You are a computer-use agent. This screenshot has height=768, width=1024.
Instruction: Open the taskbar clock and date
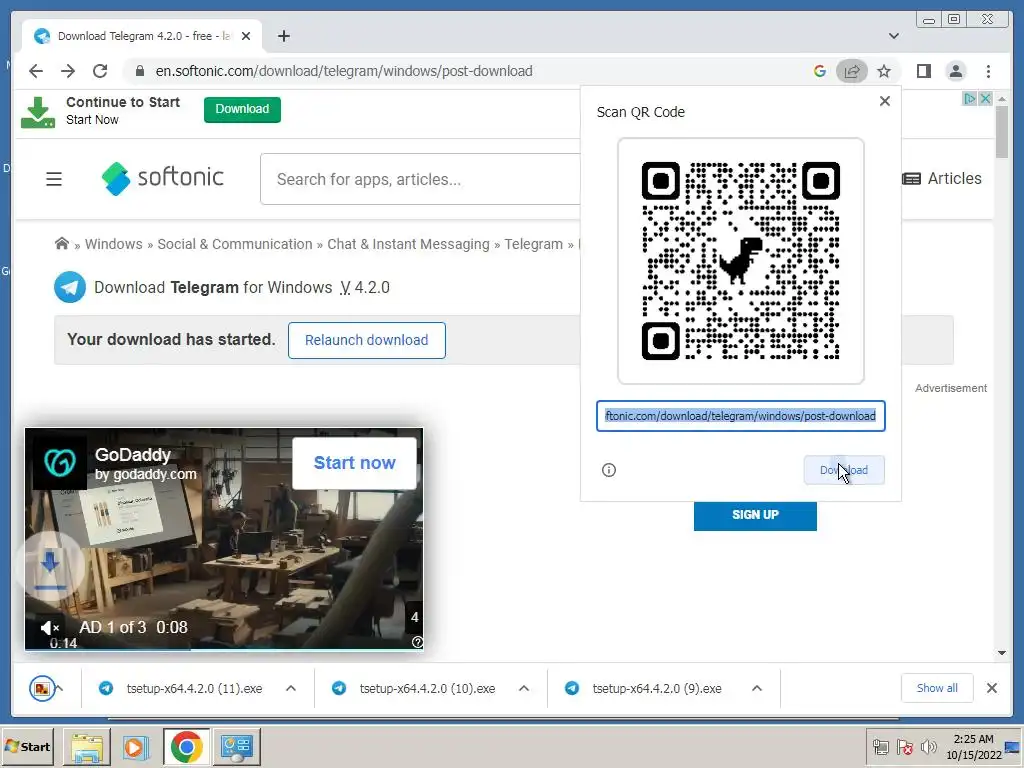[973, 747]
